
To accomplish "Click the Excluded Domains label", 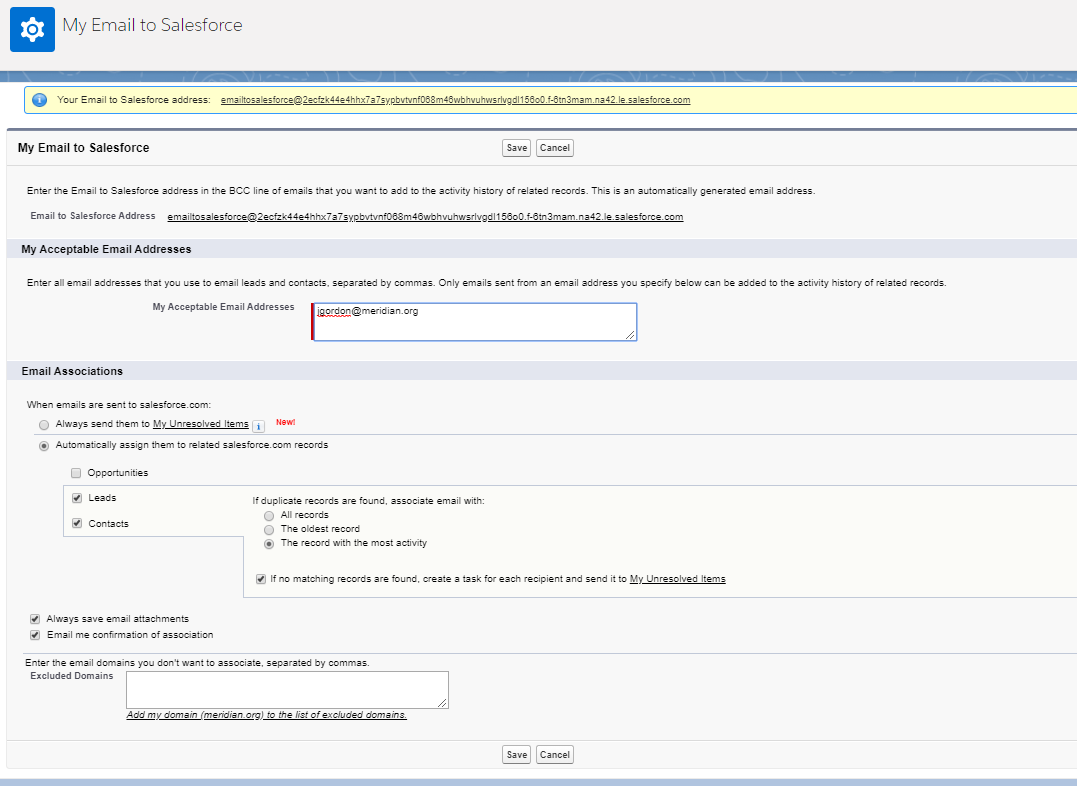I will 71,676.
